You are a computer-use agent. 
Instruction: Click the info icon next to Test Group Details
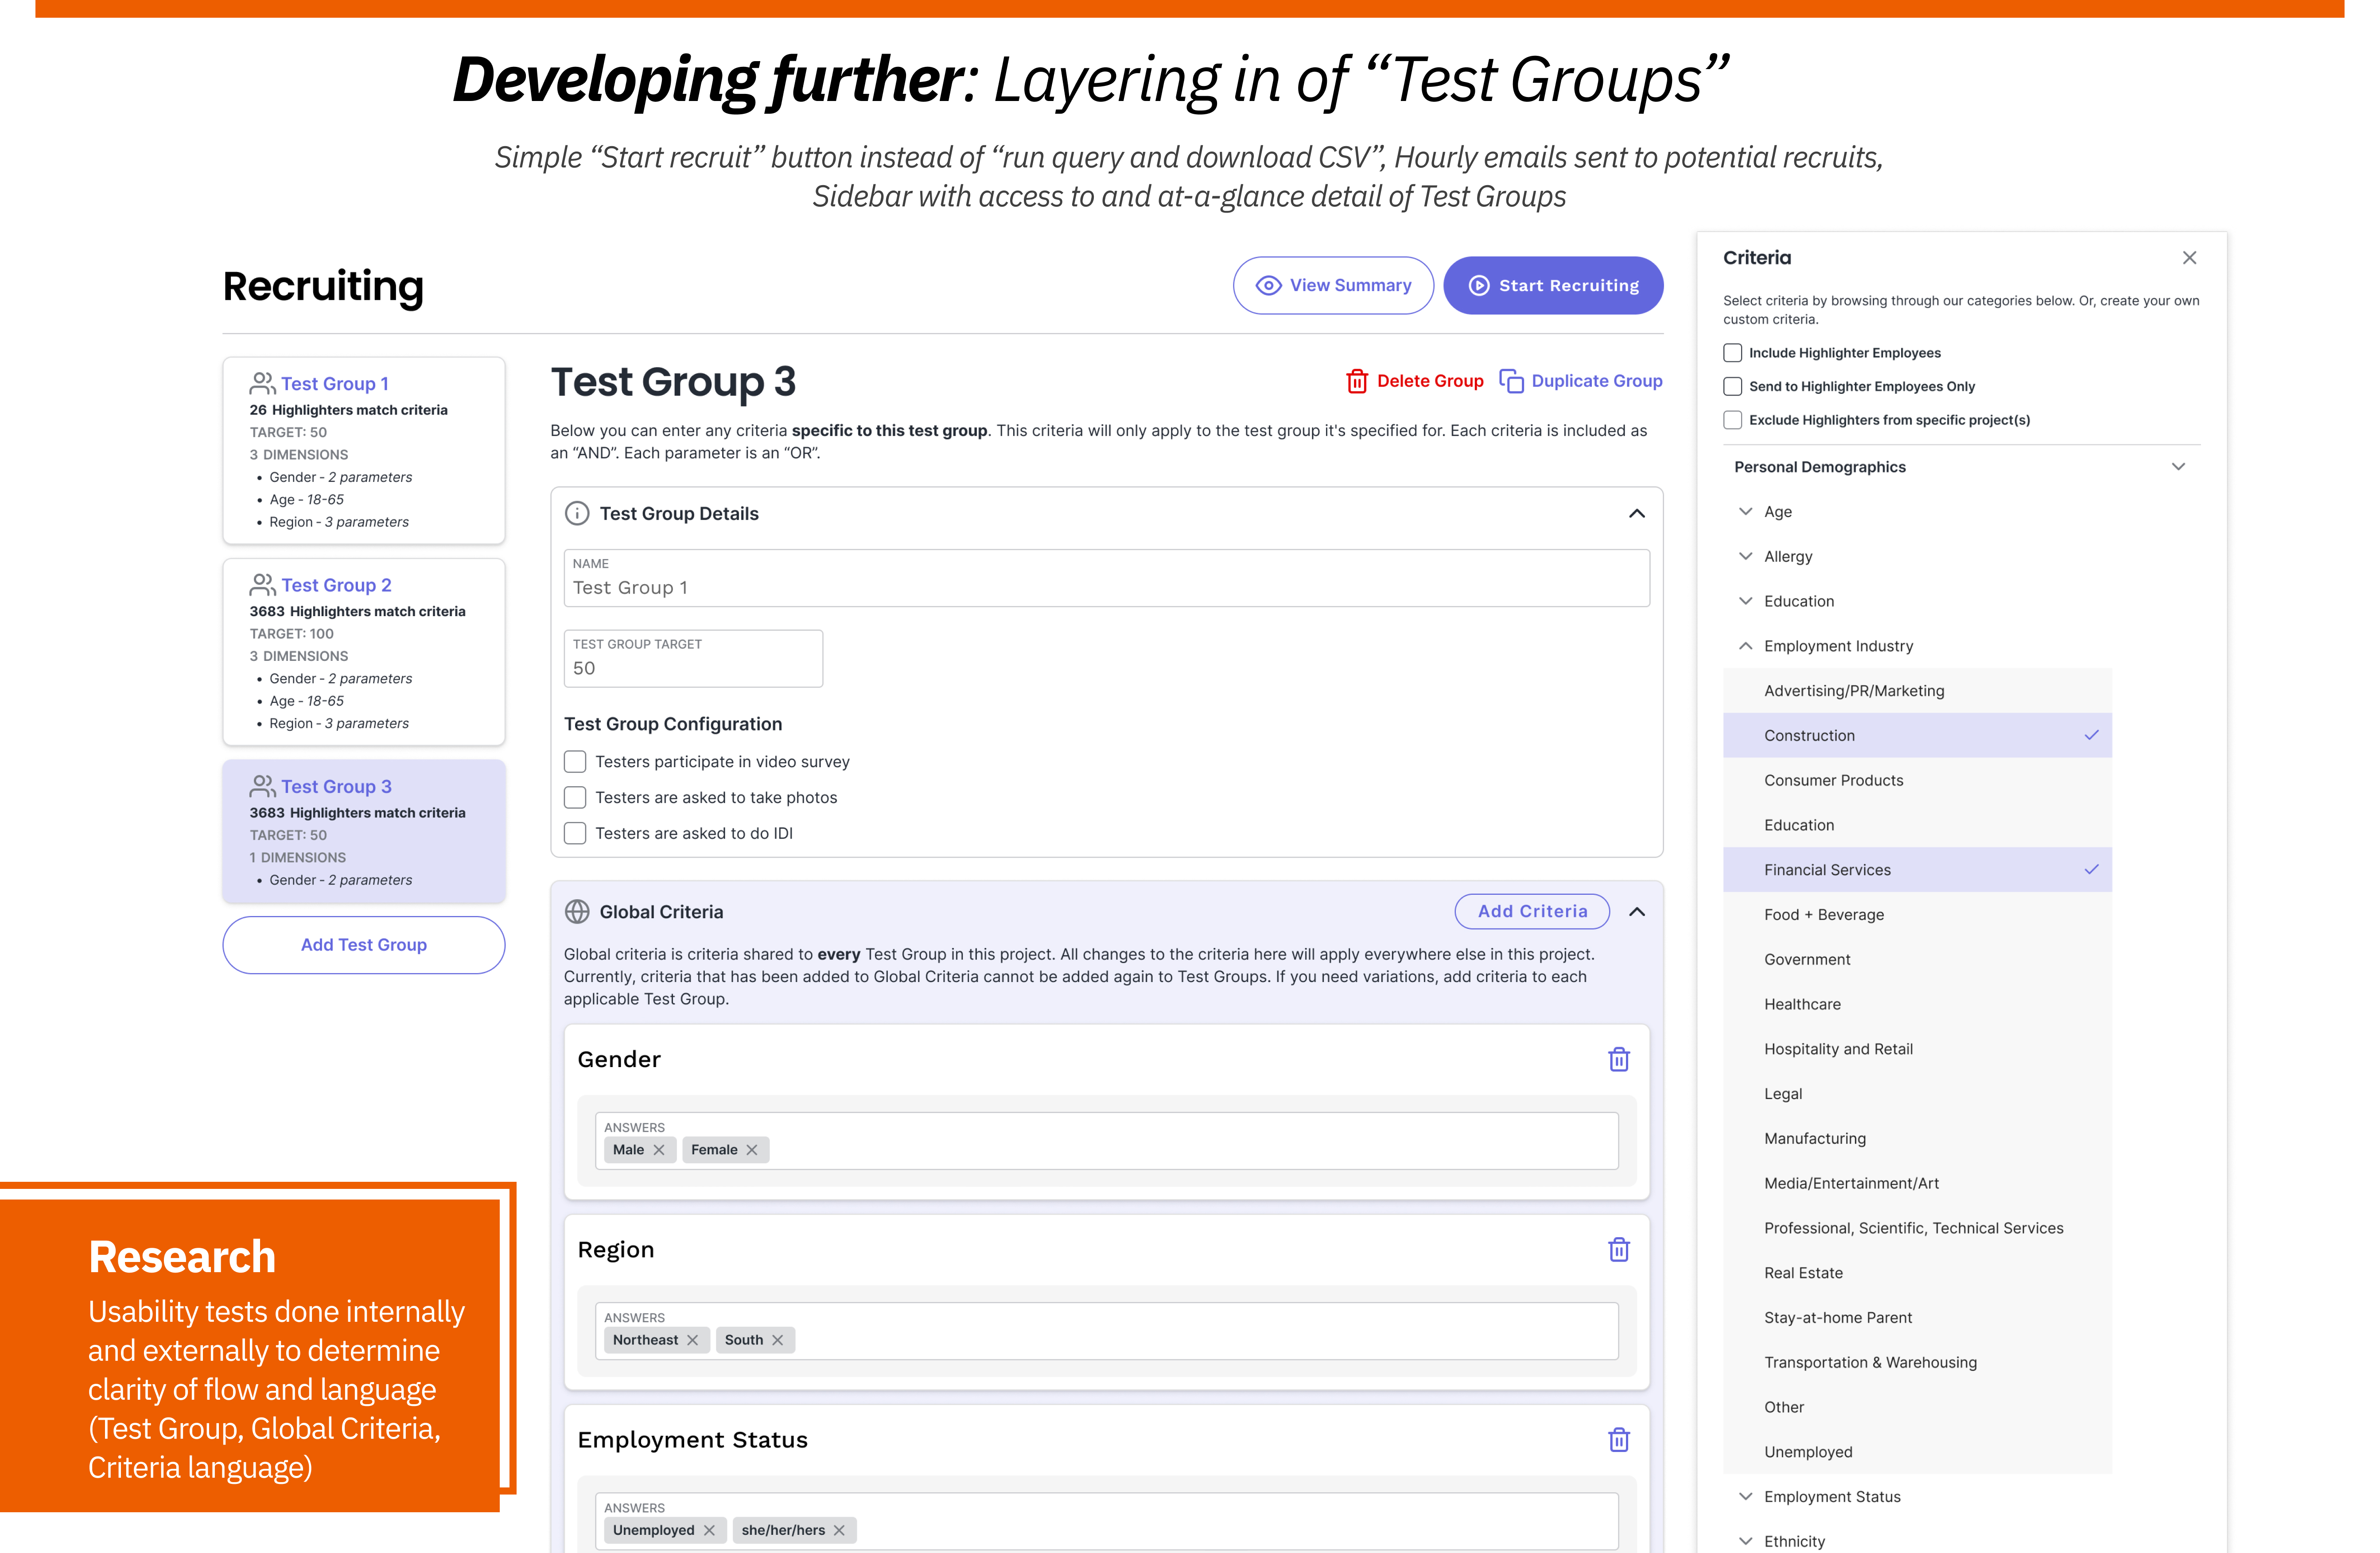577,513
